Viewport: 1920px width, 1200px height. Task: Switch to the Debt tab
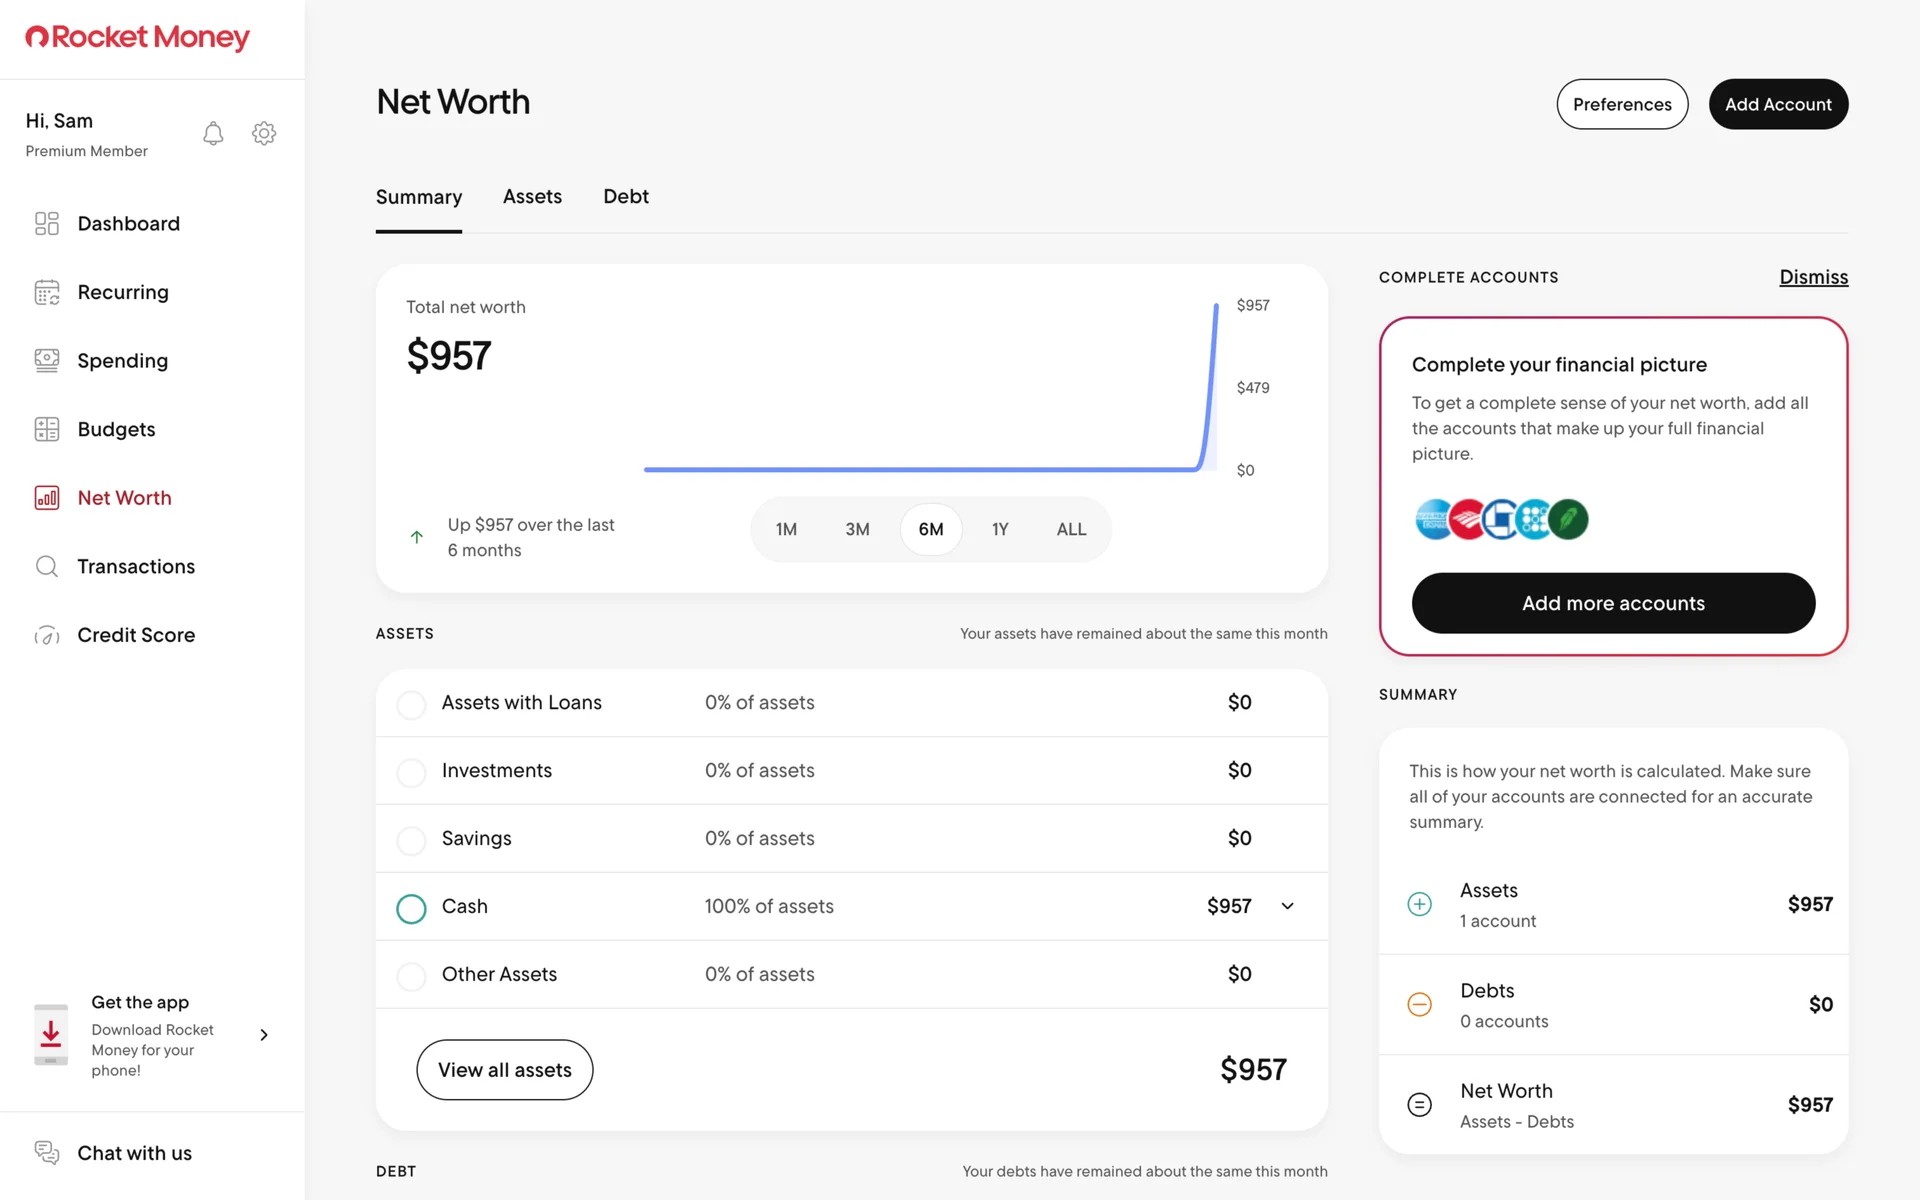pyautogui.click(x=626, y=197)
